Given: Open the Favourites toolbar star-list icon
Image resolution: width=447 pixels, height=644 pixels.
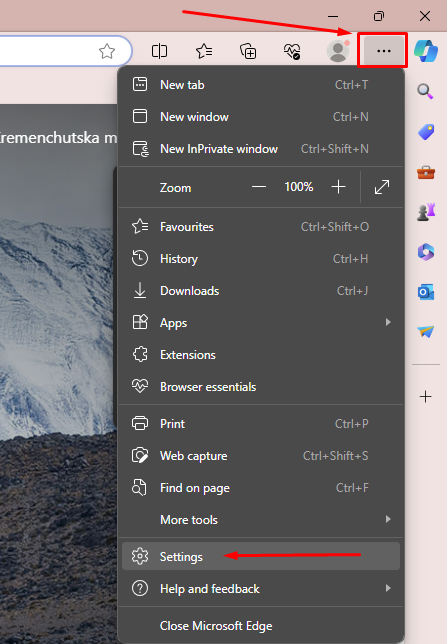Looking at the screenshot, I should pyautogui.click(x=204, y=51).
